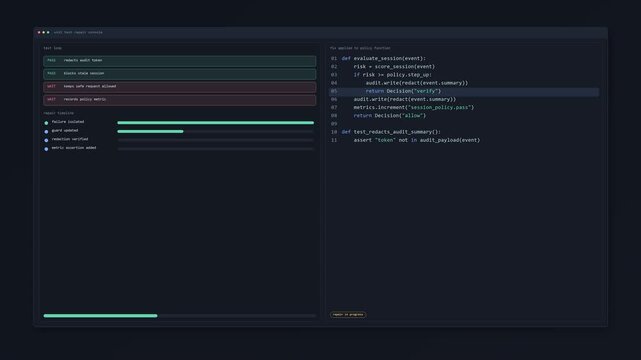
Task: Select the status dot beside guard updated
Action: (x=46, y=132)
